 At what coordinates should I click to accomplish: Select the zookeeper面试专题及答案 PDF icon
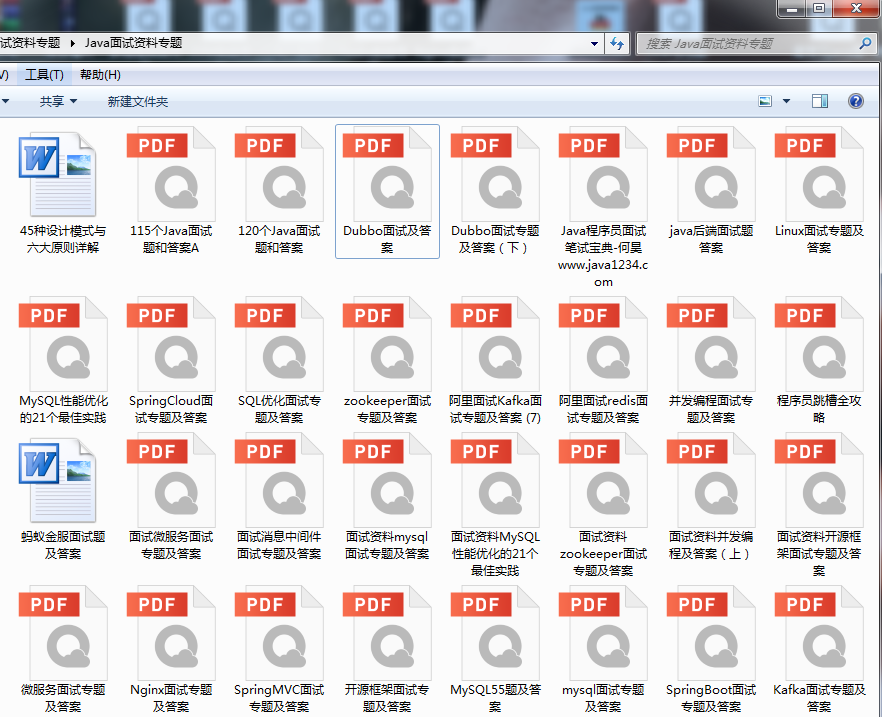pyautogui.click(x=387, y=344)
